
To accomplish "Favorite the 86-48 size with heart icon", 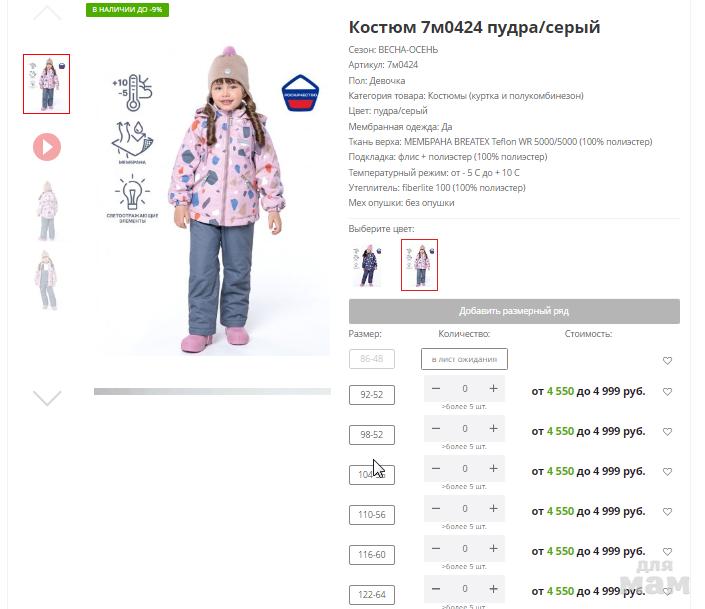I will point(667,361).
